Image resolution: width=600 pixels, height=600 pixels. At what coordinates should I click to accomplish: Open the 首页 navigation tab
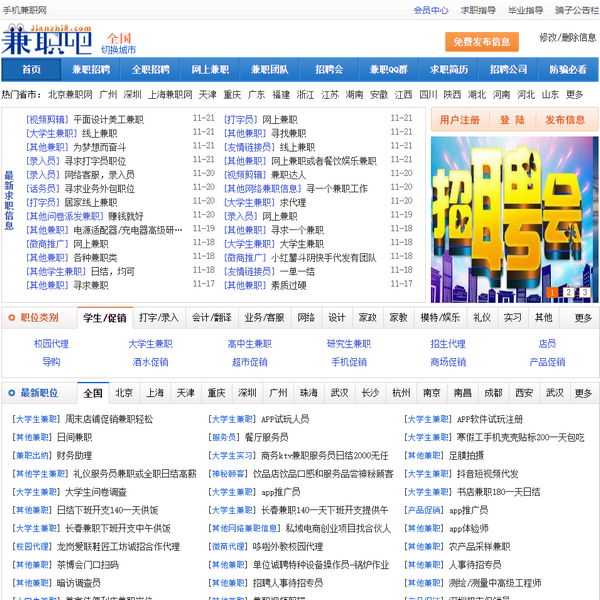tap(31, 70)
